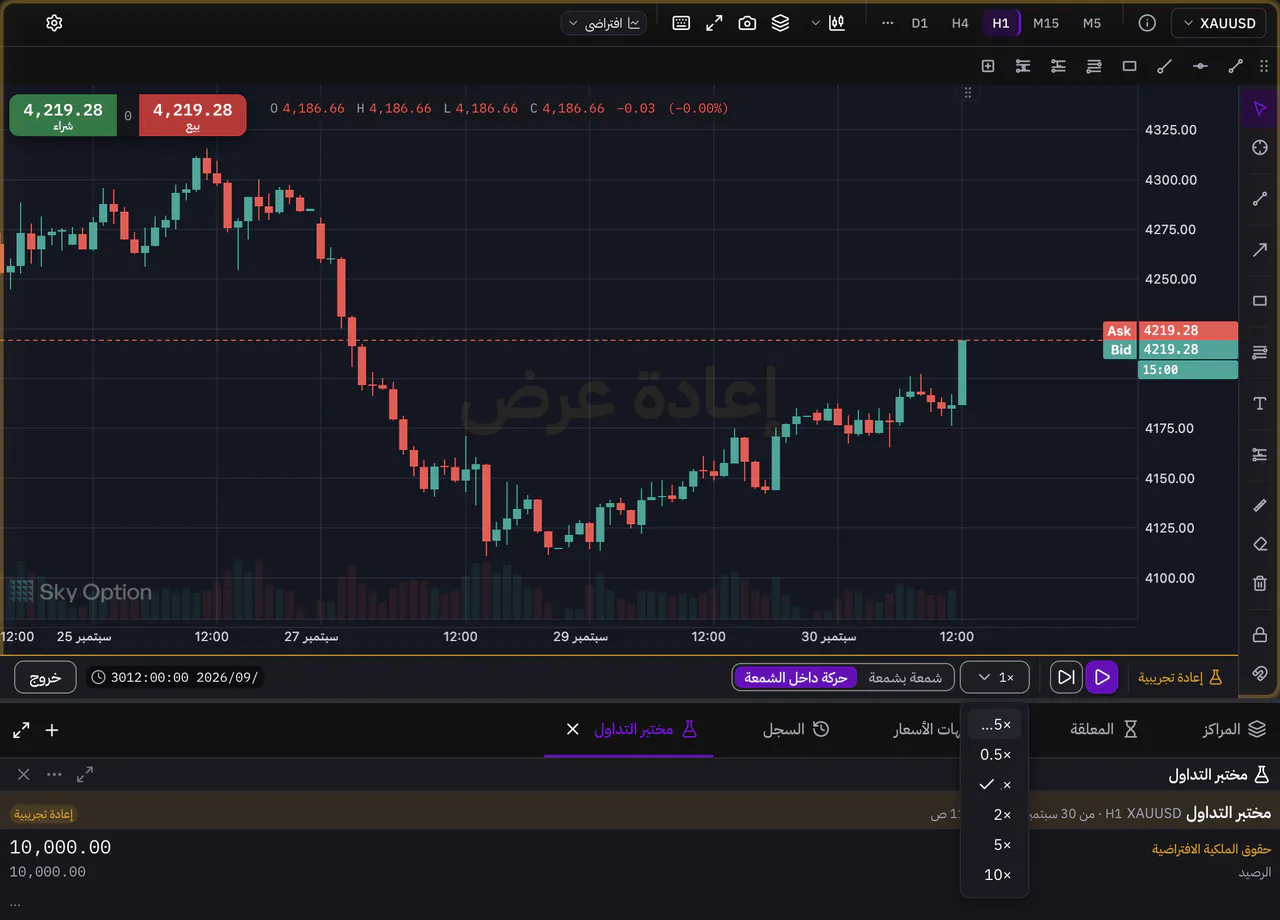Select the text tool
The width and height of the screenshot is (1280, 920).
[1260, 403]
